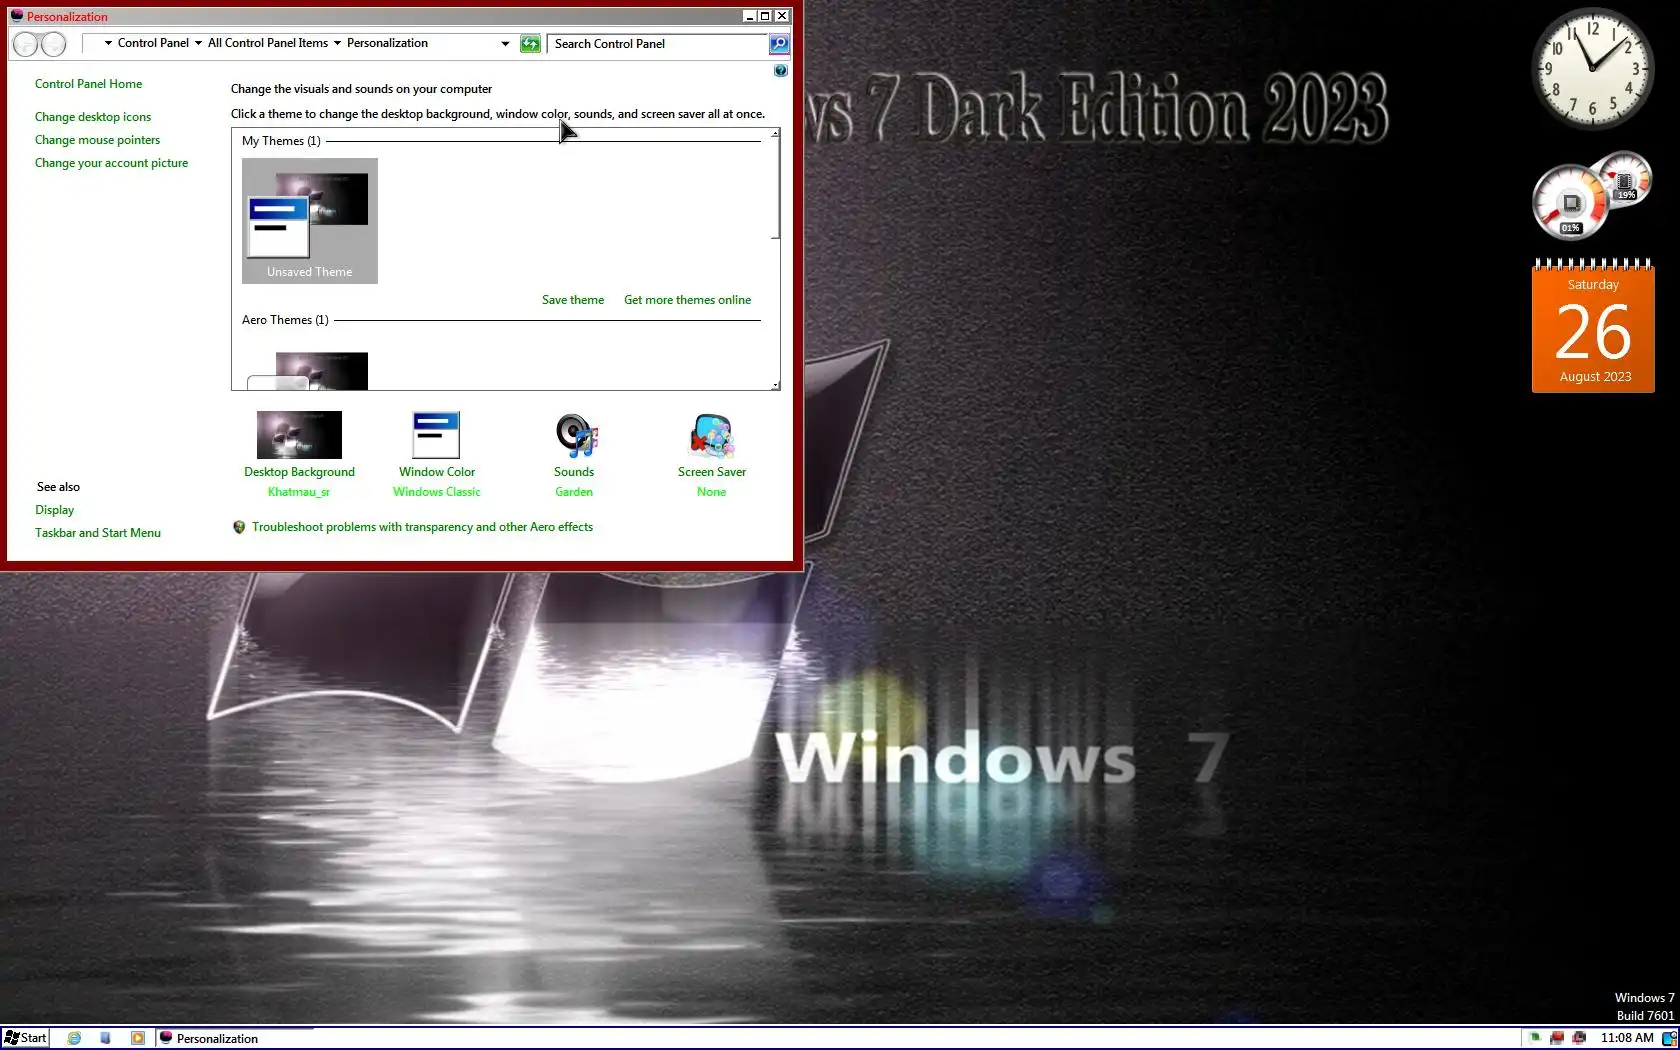Click the Window Color label link
1680x1050 pixels.
[437, 472]
